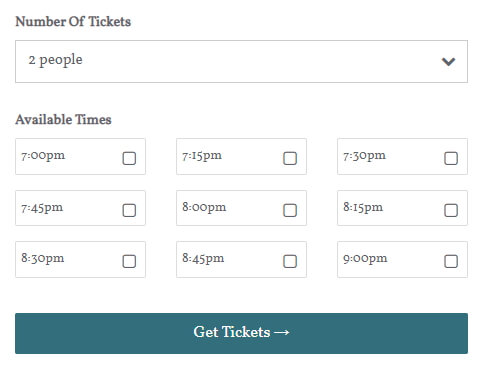Click the 8:45pm label text
Viewport: 483px width, 369px height.
[x=203, y=259]
